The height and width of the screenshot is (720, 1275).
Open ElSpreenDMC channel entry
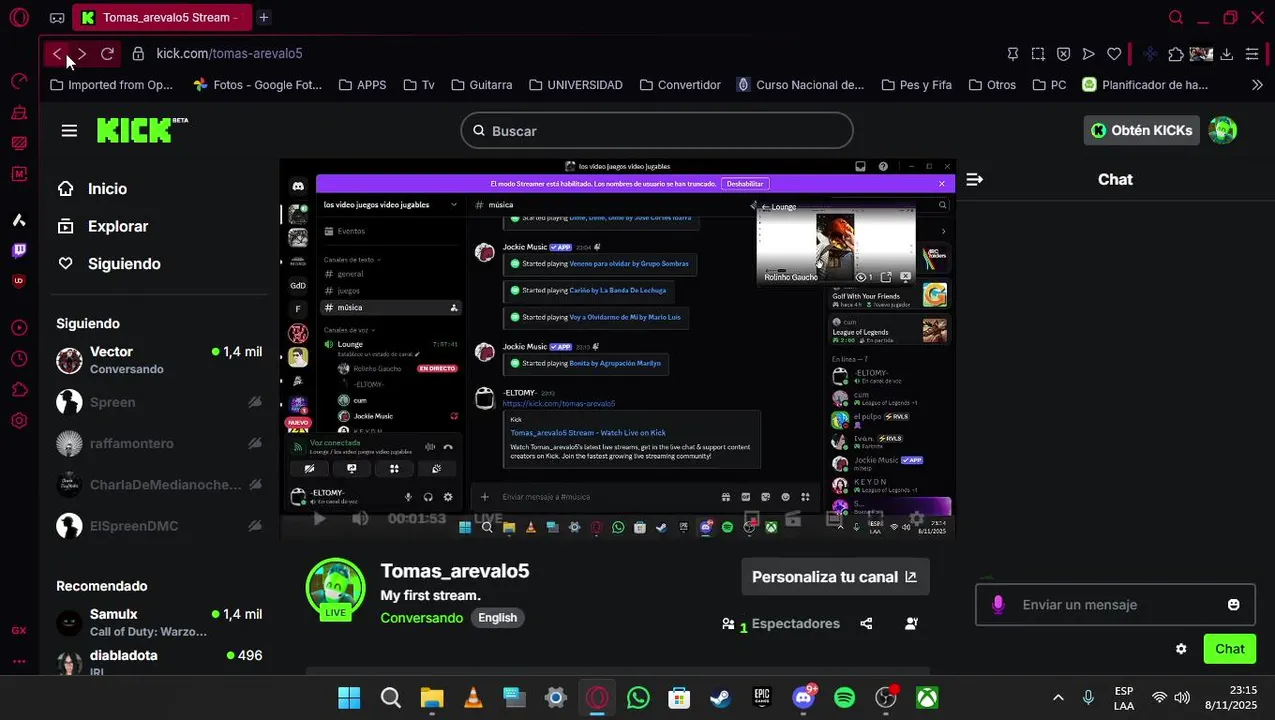click(160, 526)
